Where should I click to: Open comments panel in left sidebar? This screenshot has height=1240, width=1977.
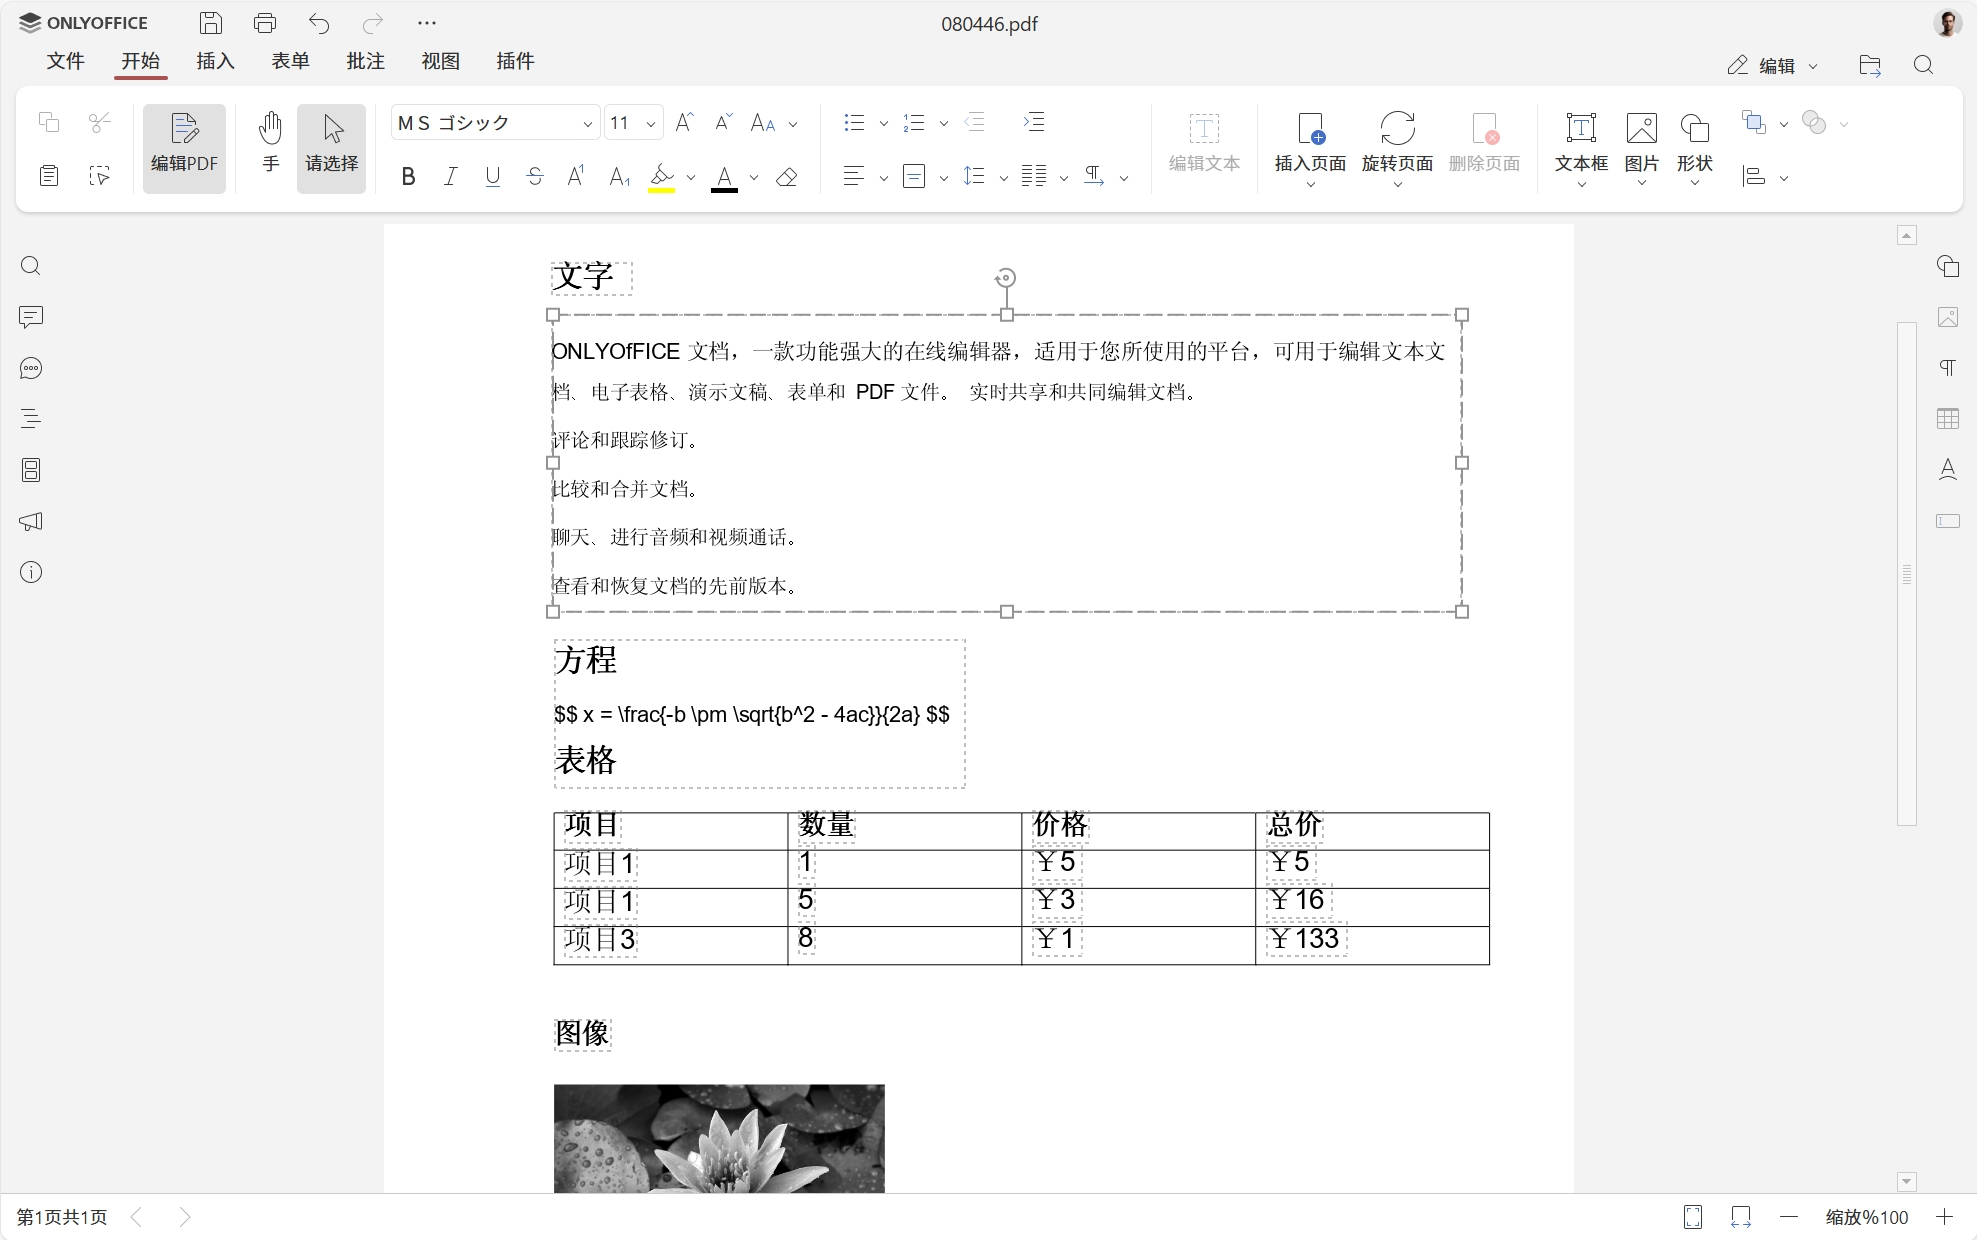pyautogui.click(x=31, y=317)
